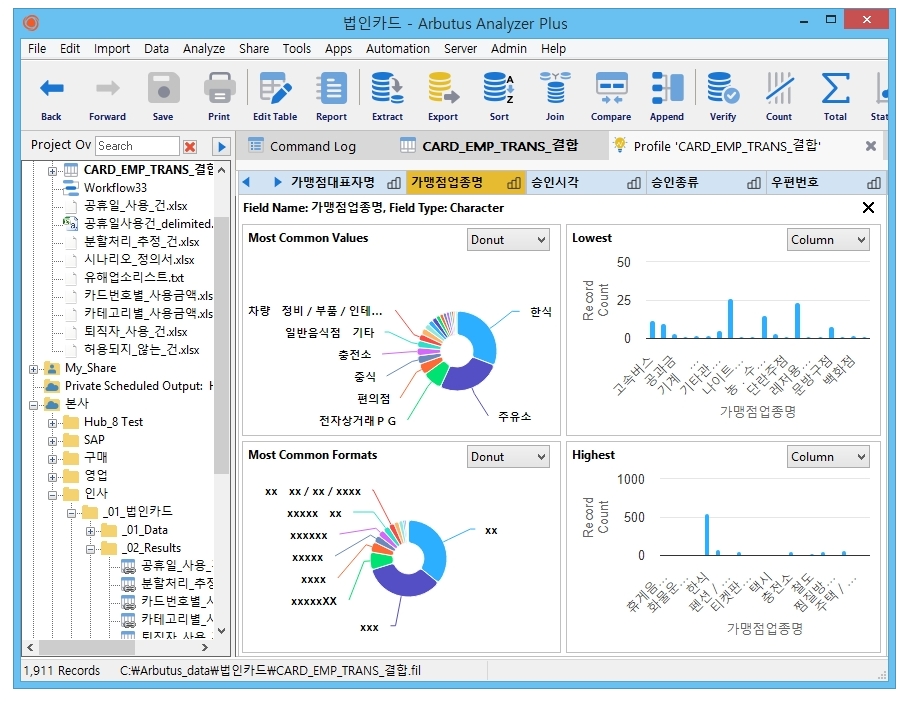The image size is (908, 709).
Task: Open Highest chart type dropdown
Action: click(828, 457)
